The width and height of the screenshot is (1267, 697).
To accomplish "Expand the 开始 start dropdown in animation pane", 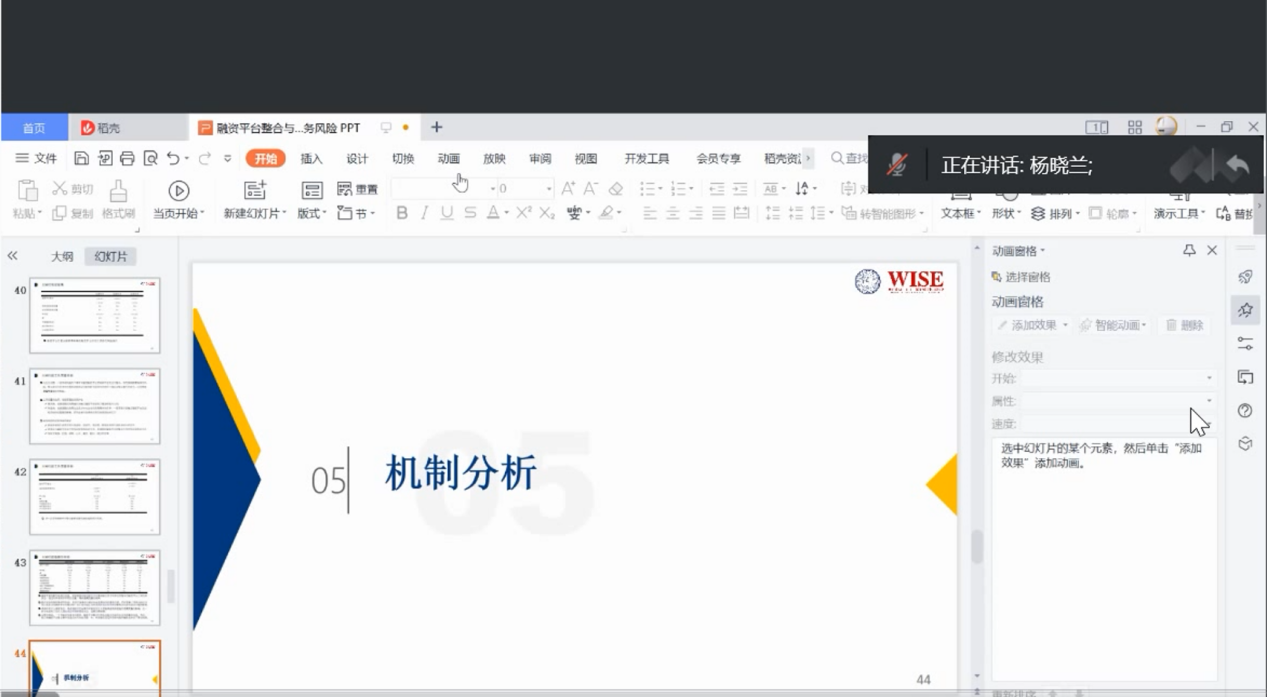I will 1208,379.
